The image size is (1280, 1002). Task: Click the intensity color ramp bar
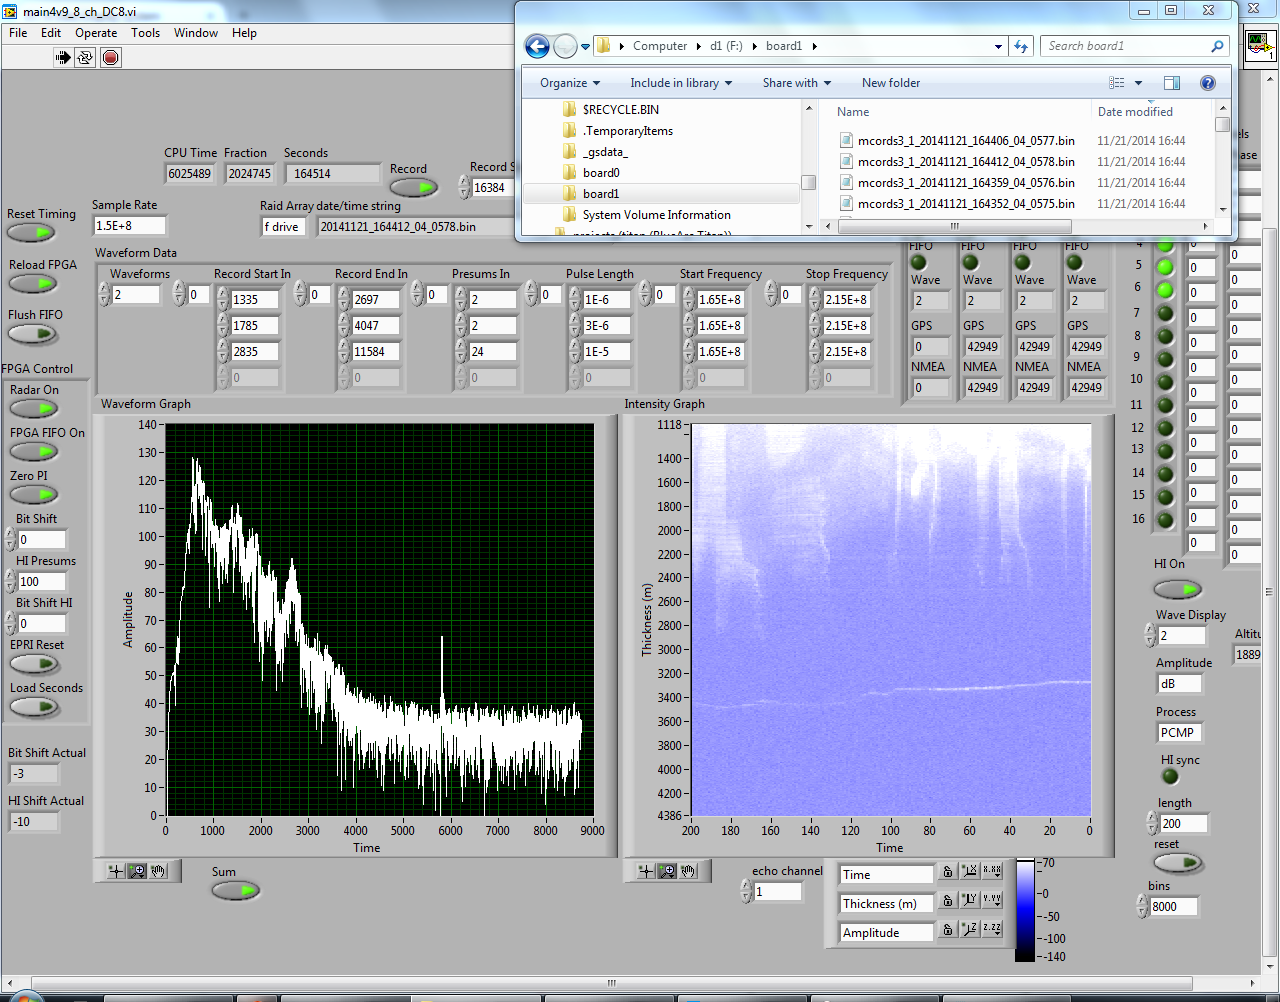click(1025, 910)
